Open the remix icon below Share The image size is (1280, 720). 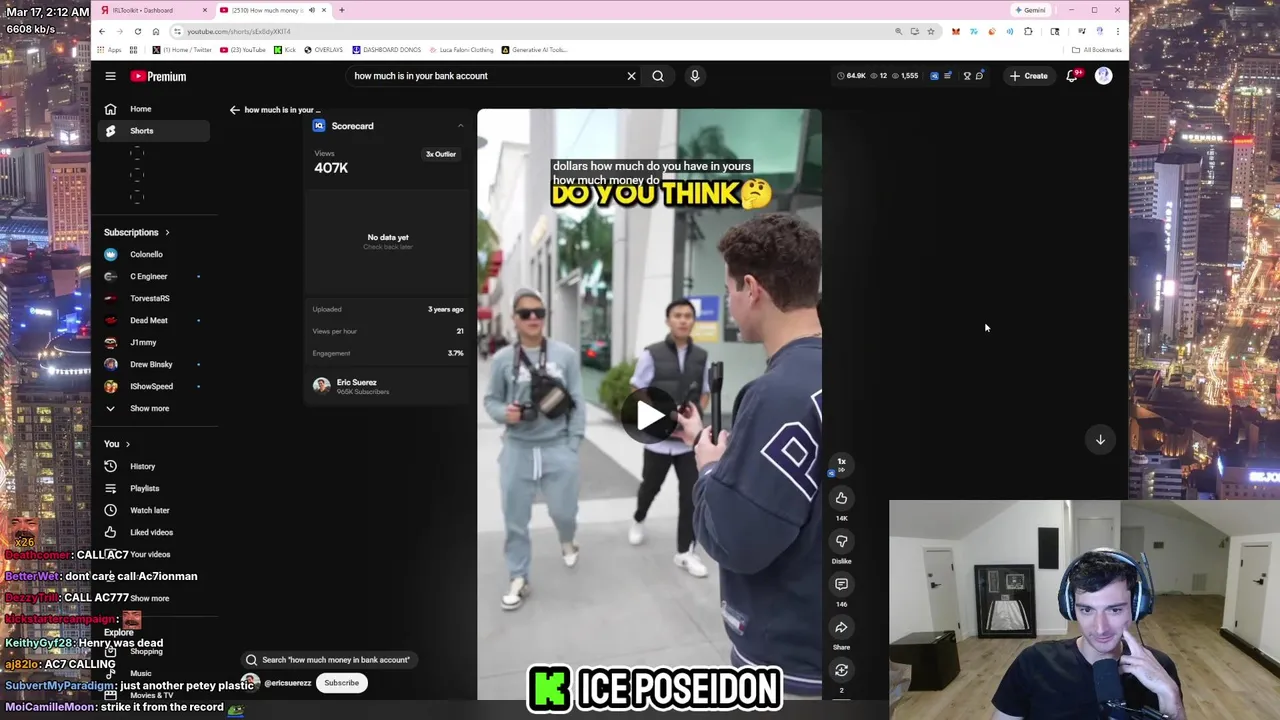841,670
